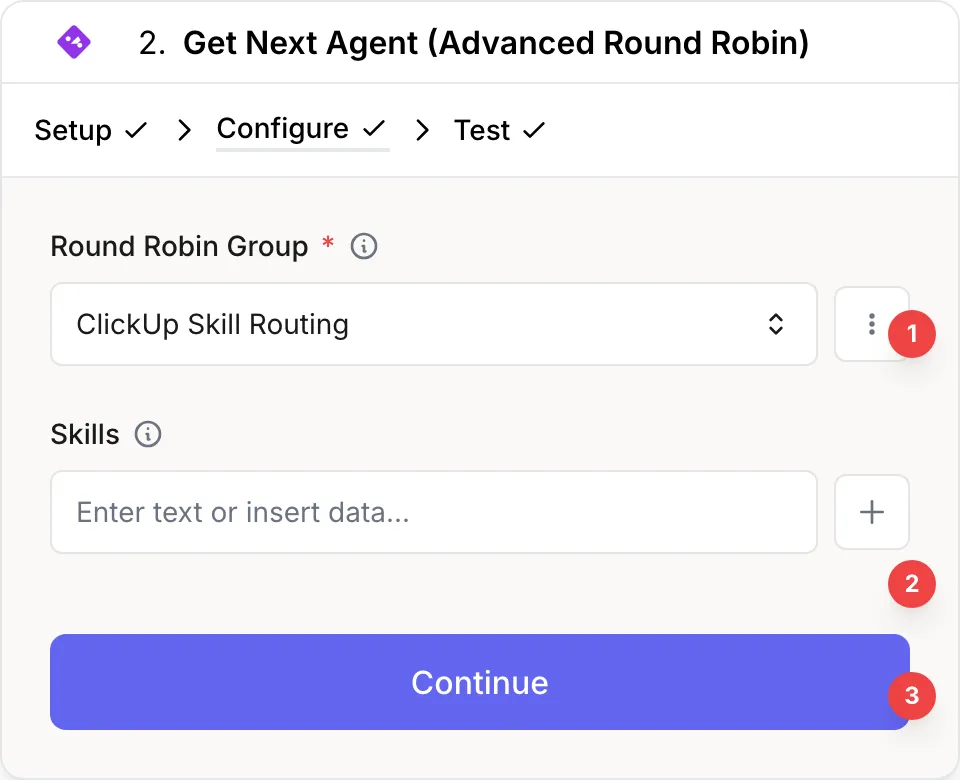Click the up-down chevron inside the group dropdown

[x=775, y=324]
